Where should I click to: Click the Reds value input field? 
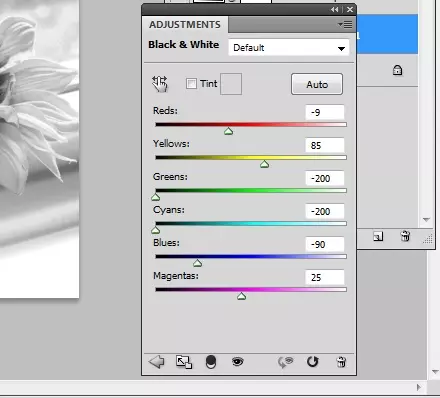(x=325, y=112)
